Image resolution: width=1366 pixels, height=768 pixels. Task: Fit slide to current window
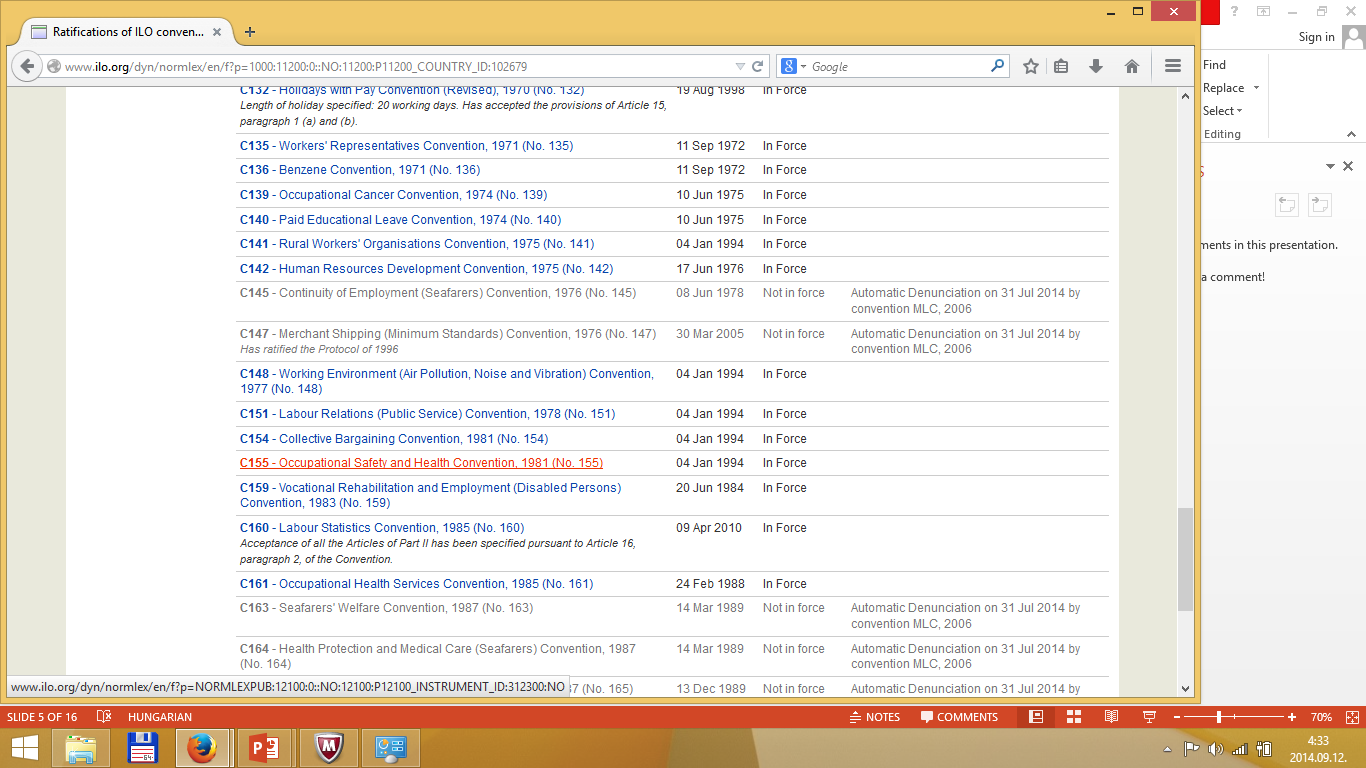pyautogui.click(x=1353, y=717)
